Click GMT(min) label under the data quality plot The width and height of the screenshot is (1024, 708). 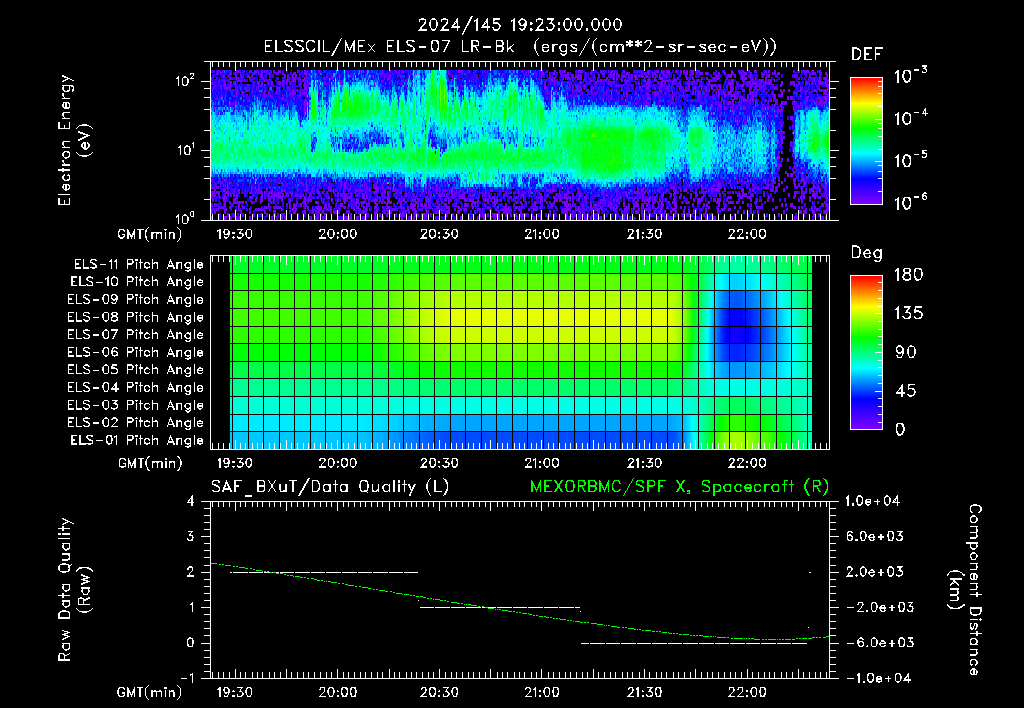150,693
